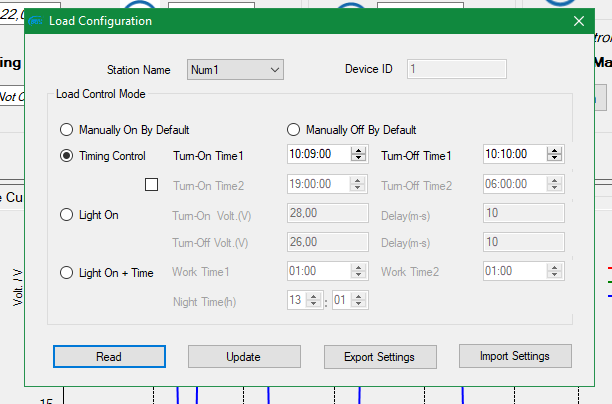This screenshot has width=612, height=404.
Task: Click the Turn-Off Time1 field
Action: coord(513,155)
